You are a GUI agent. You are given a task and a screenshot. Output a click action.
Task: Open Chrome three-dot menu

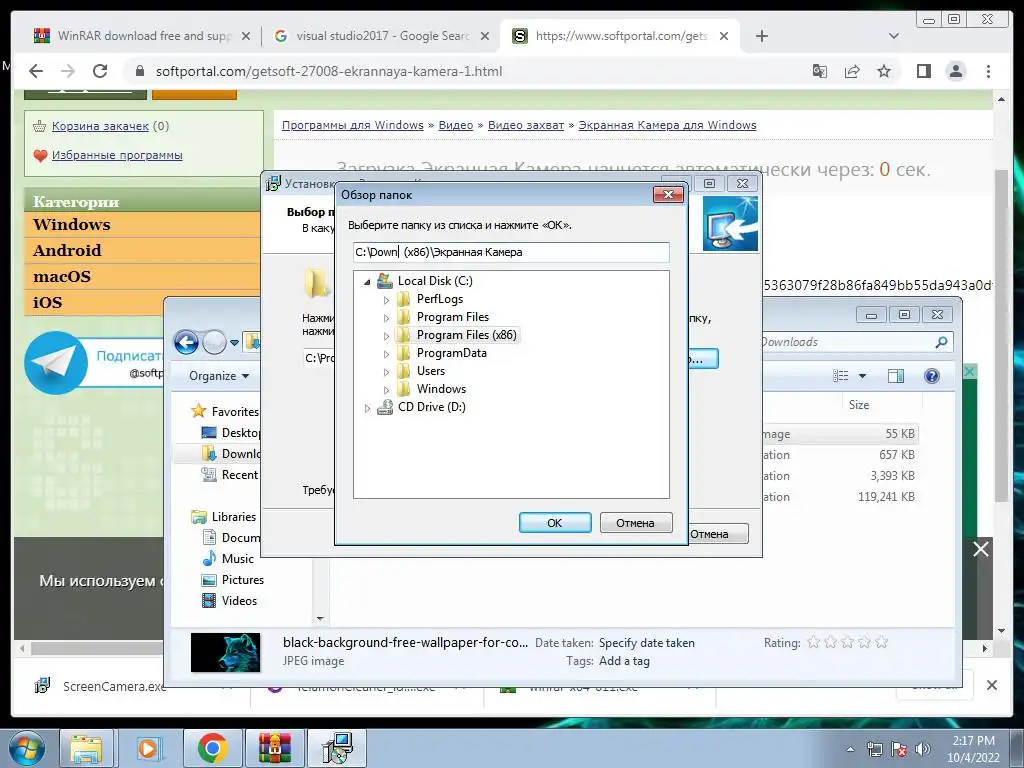click(988, 71)
